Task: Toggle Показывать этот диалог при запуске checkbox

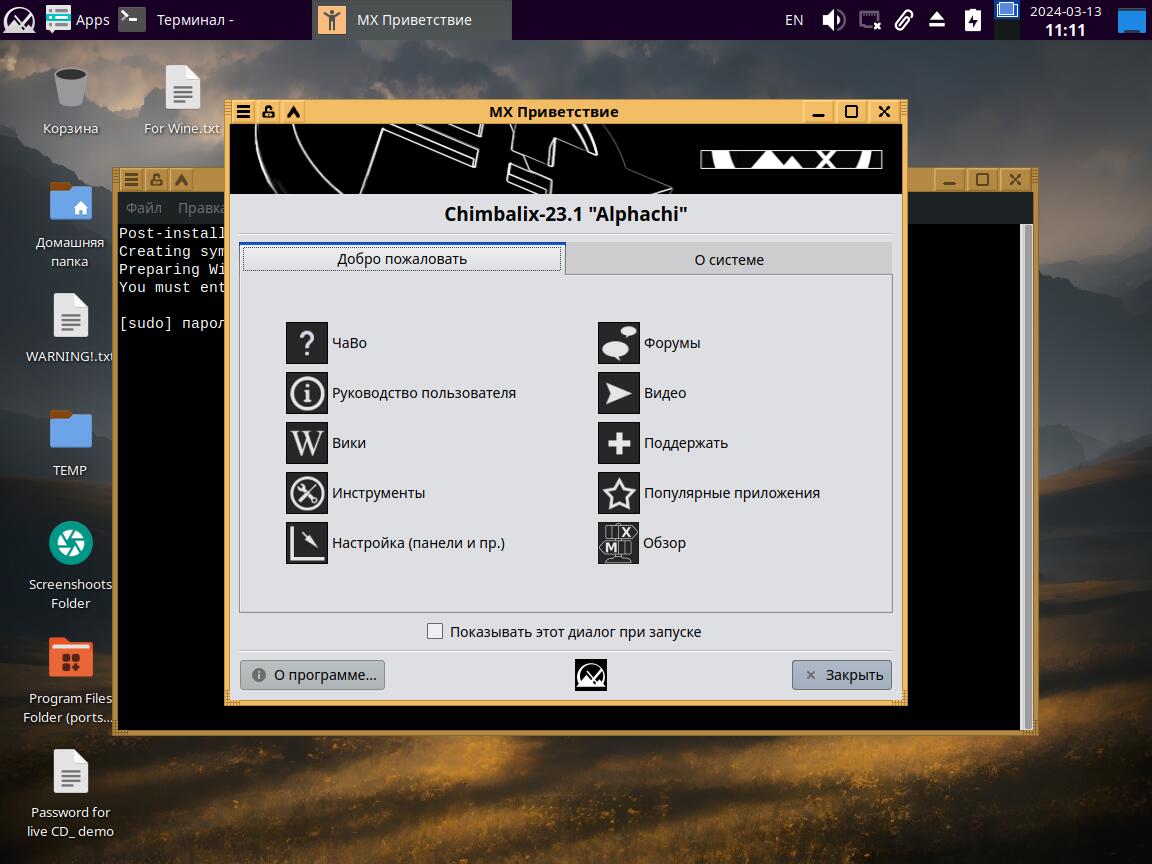Action: click(435, 631)
